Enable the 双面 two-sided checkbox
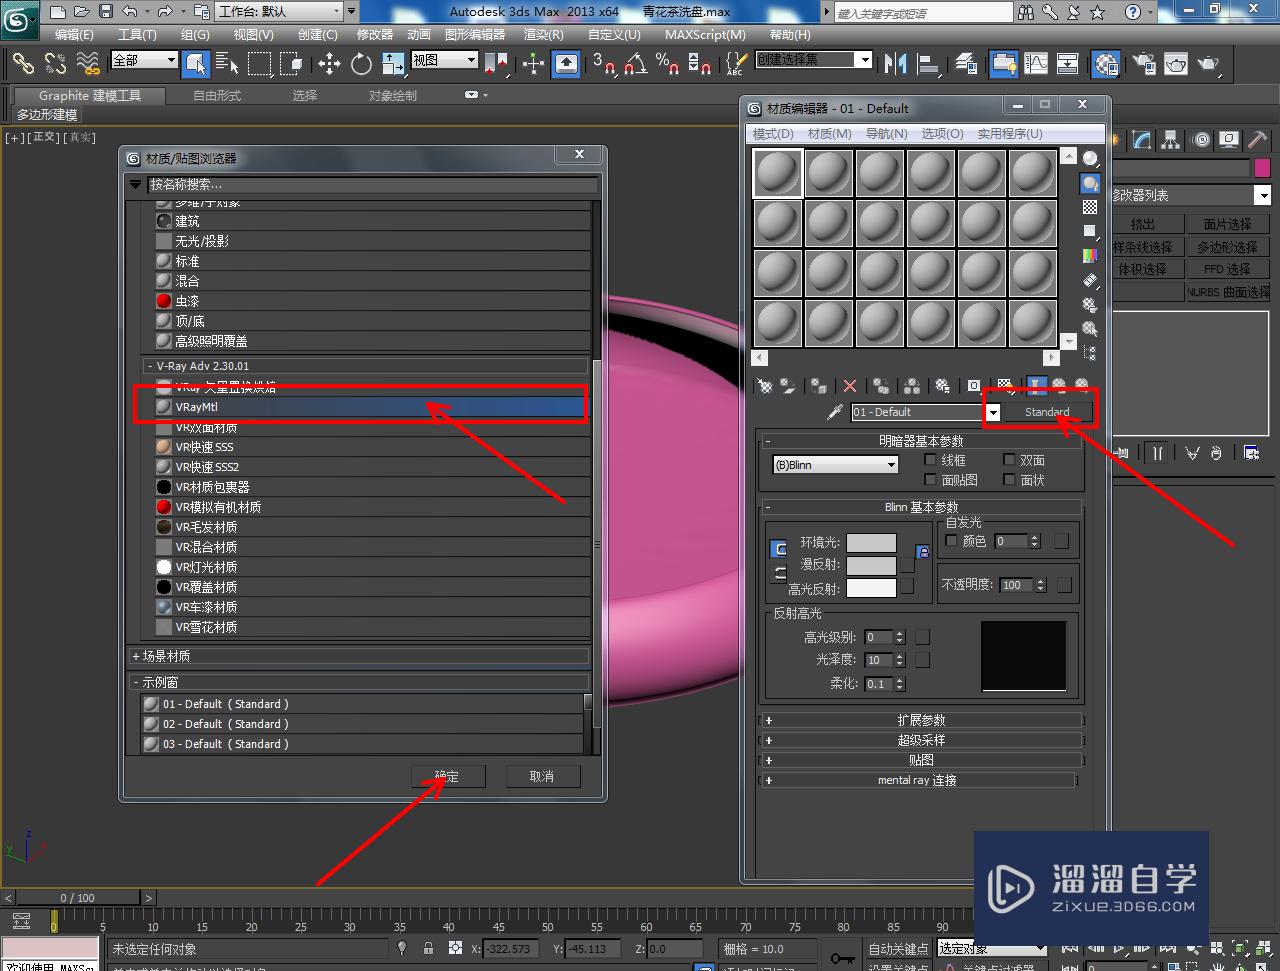 click(x=1010, y=460)
